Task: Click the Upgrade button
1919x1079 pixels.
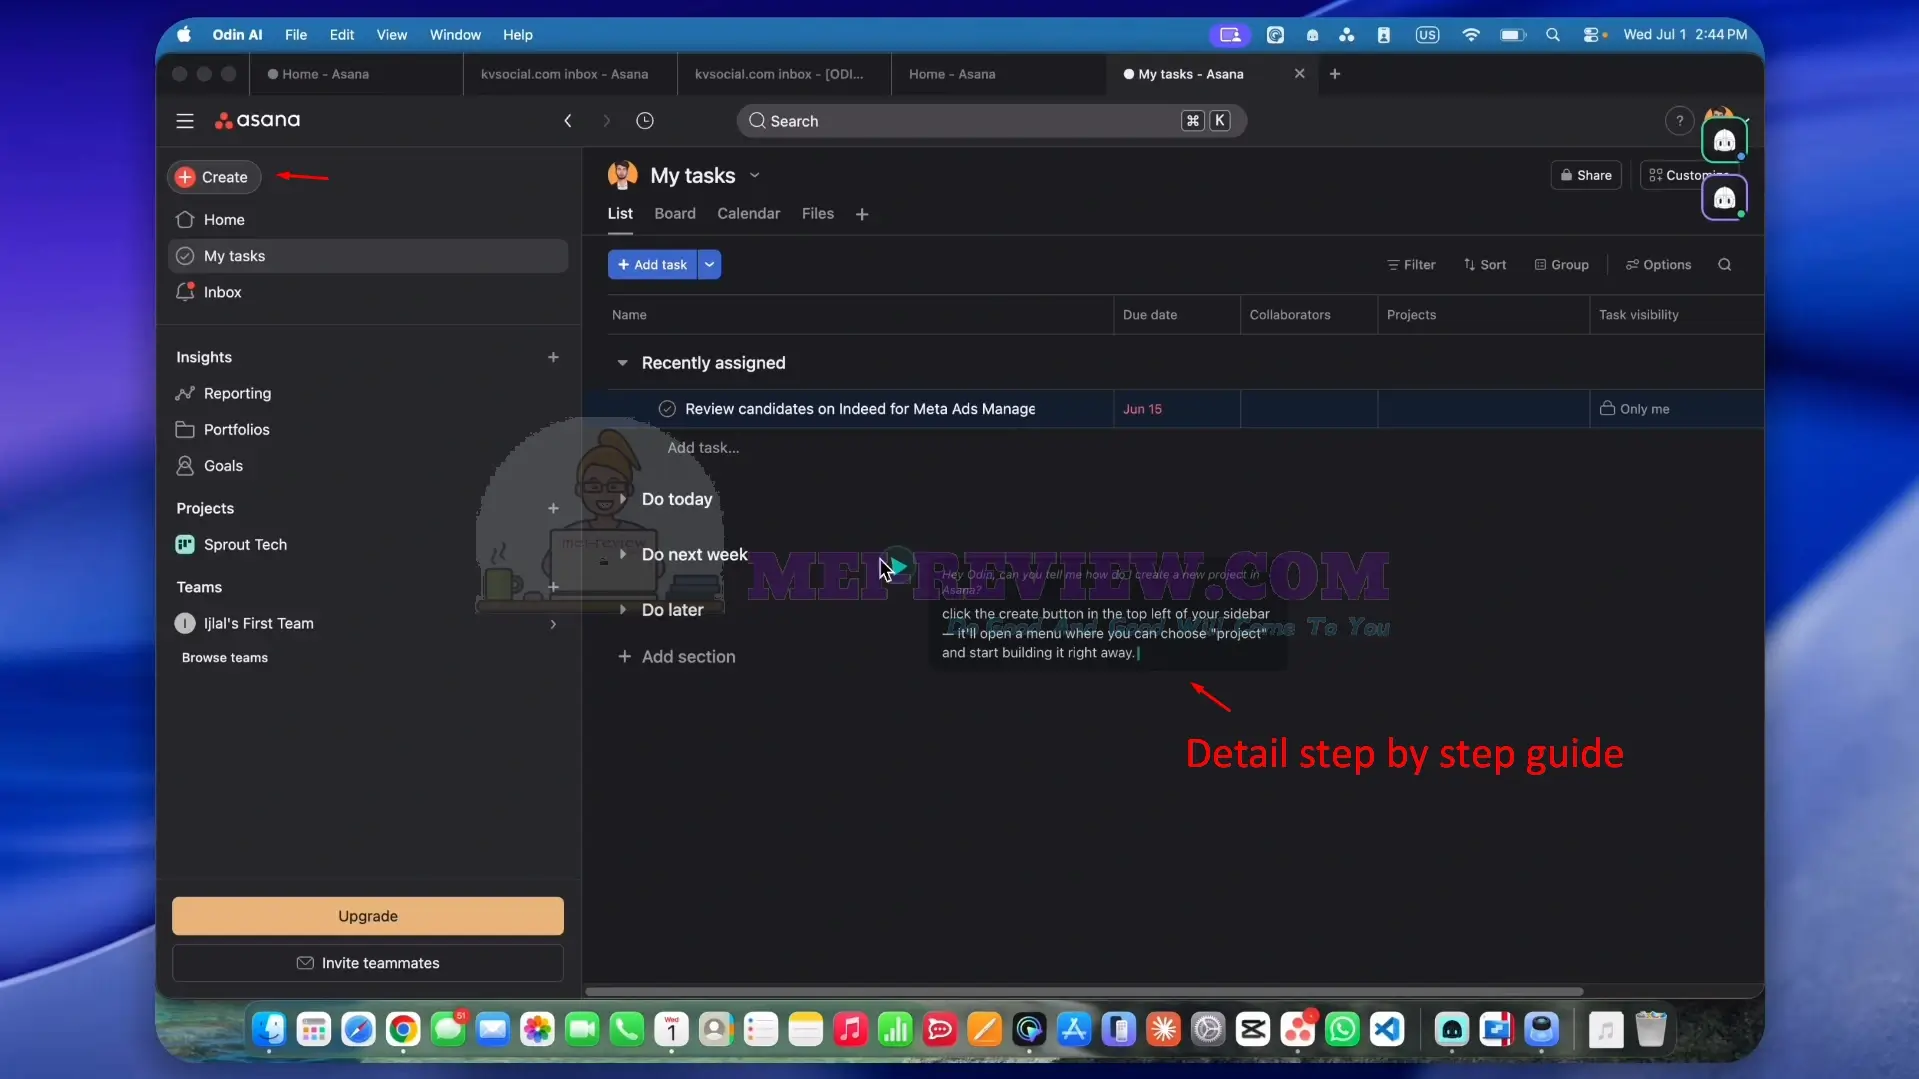Action: 368,916
